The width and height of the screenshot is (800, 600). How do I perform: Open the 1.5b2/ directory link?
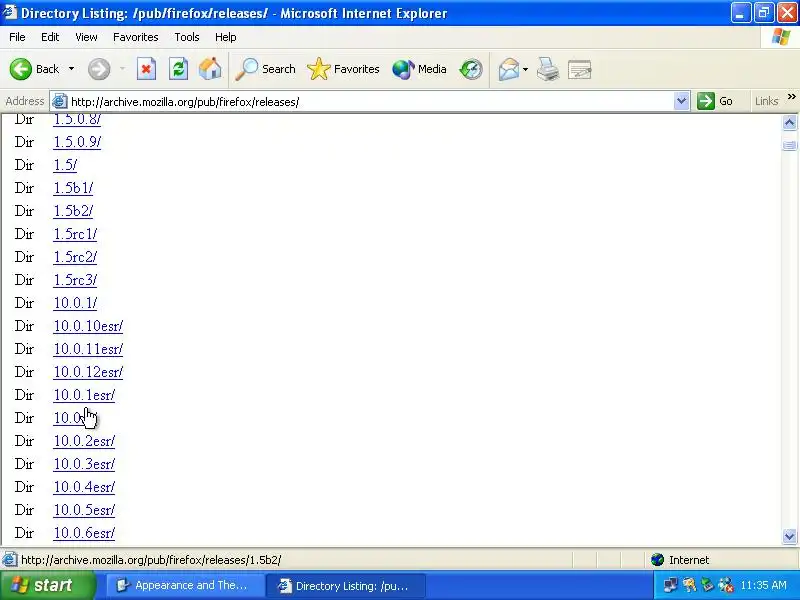click(x=73, y=211)
